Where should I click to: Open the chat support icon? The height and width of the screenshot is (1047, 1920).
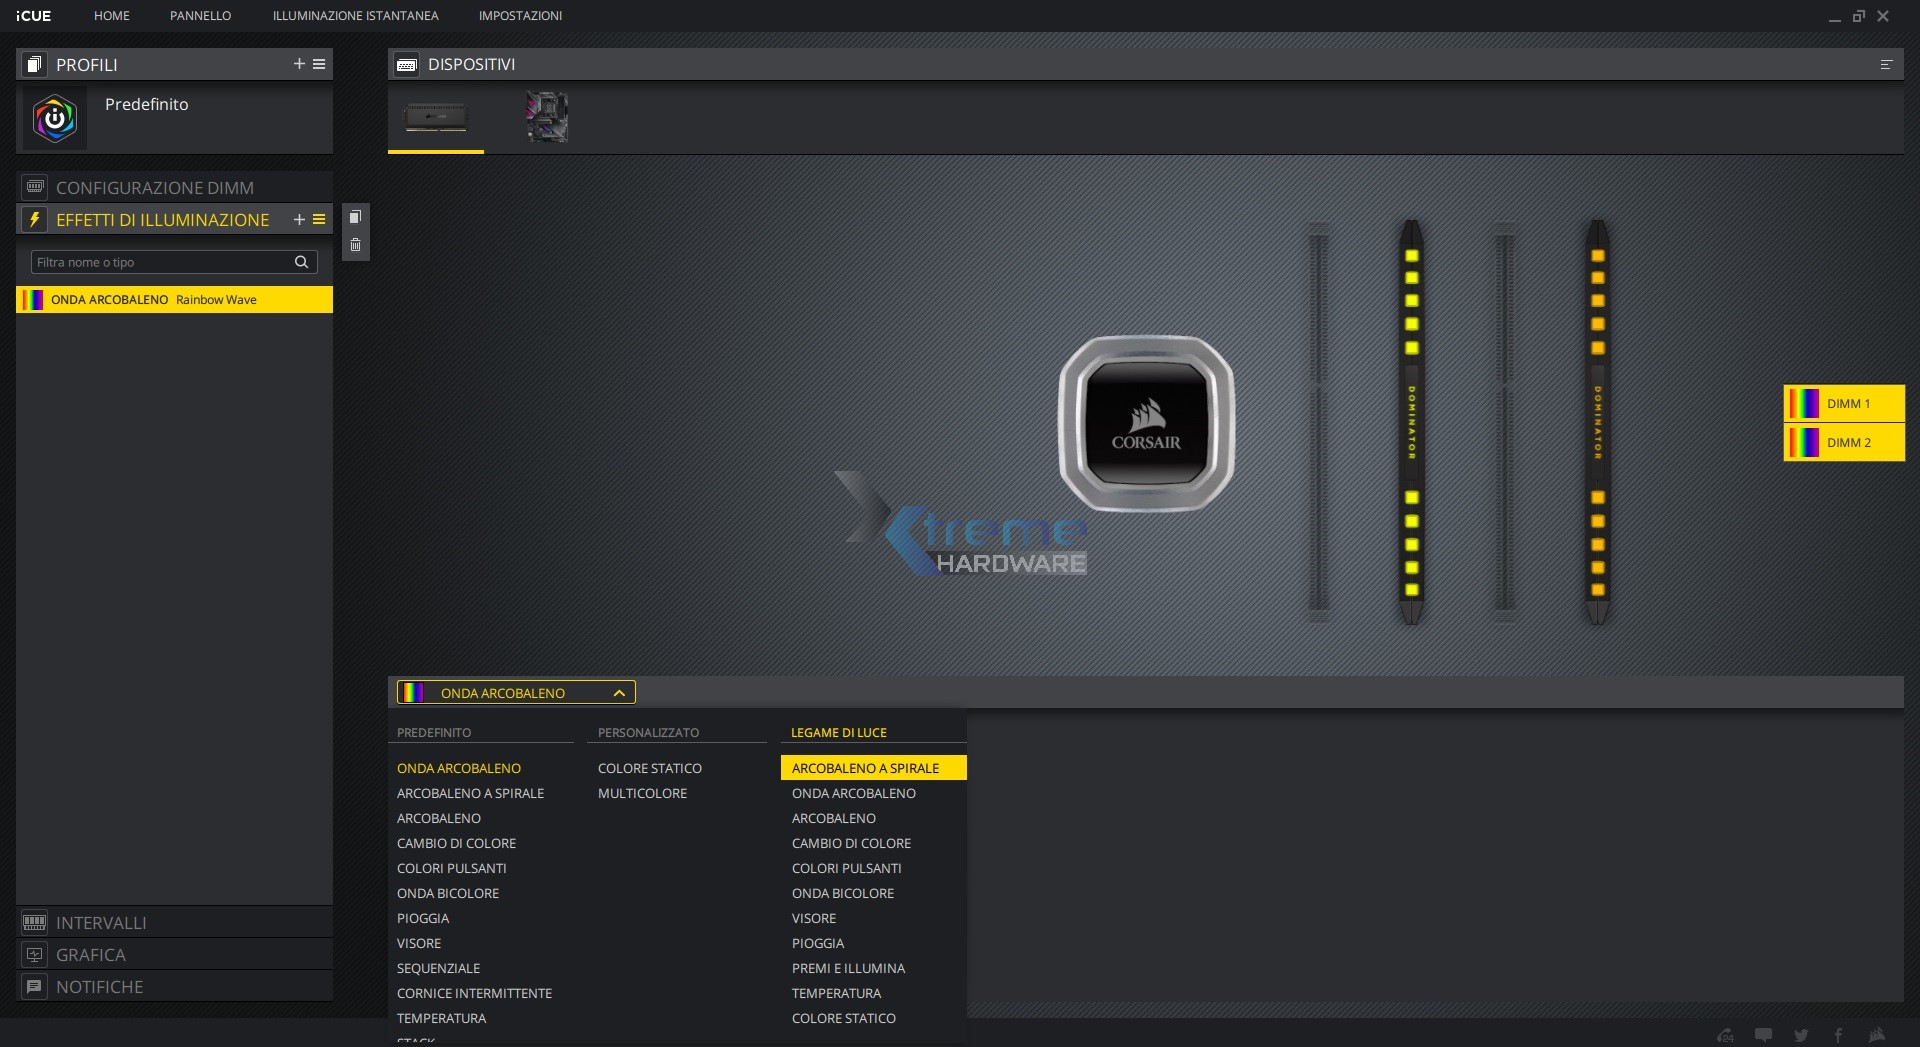[1764, 1035]
